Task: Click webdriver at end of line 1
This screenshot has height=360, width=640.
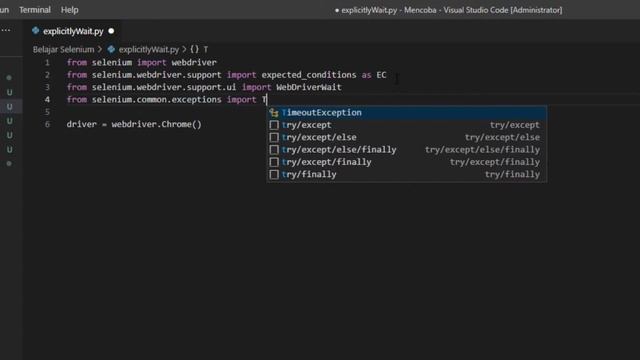Action: [x=194, y=62]
